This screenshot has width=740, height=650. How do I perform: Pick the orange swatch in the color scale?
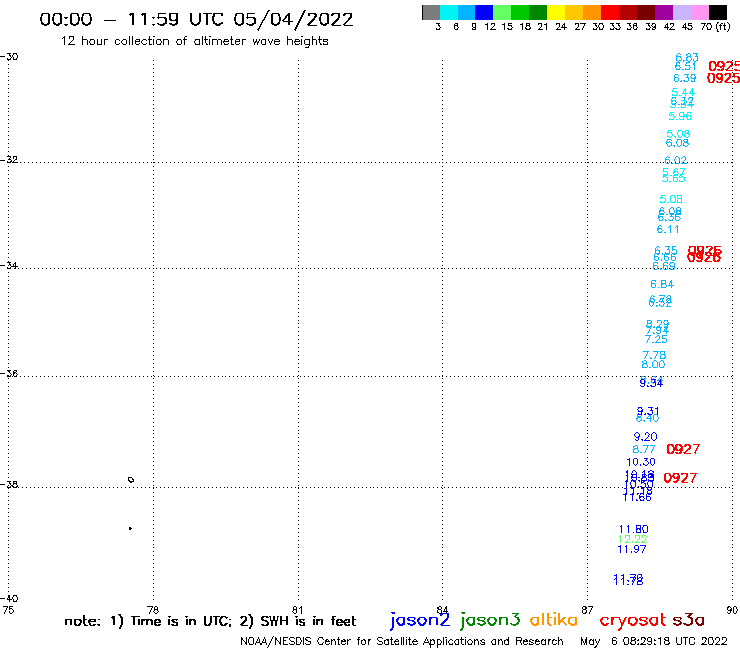coord(592,12)
